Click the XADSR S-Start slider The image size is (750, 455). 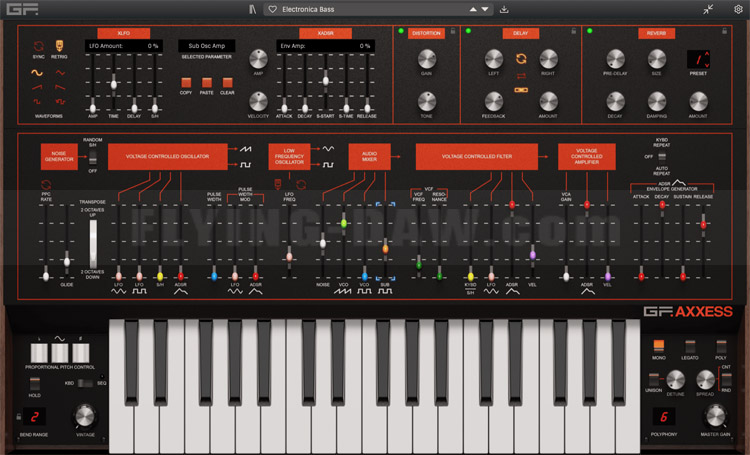coord(325,80)
